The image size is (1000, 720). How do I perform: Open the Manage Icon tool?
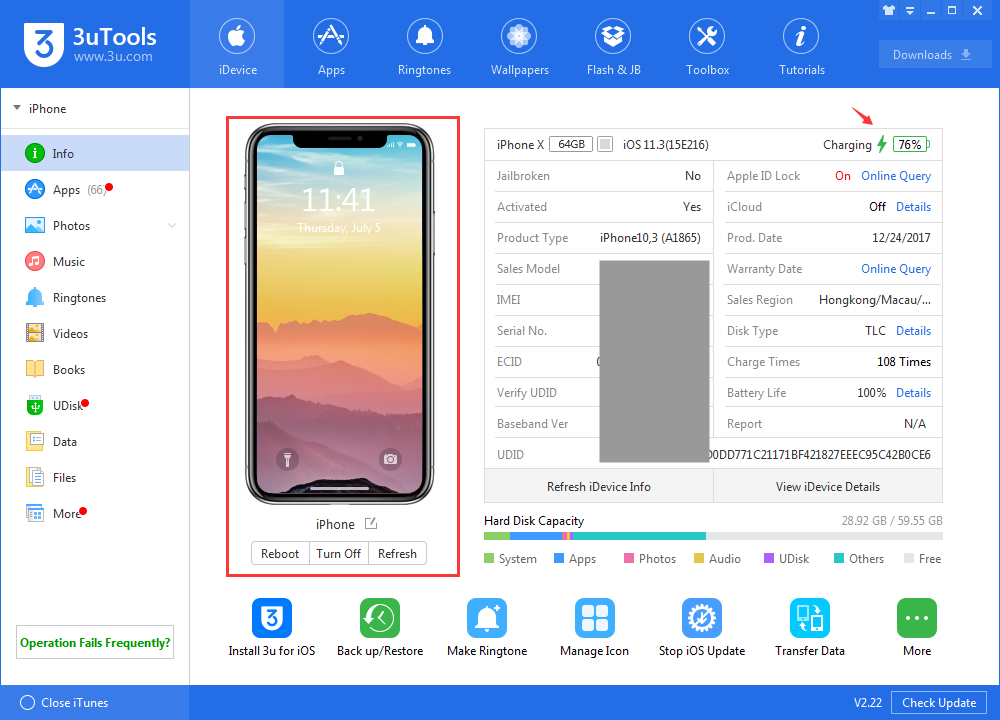pos(594,618)
